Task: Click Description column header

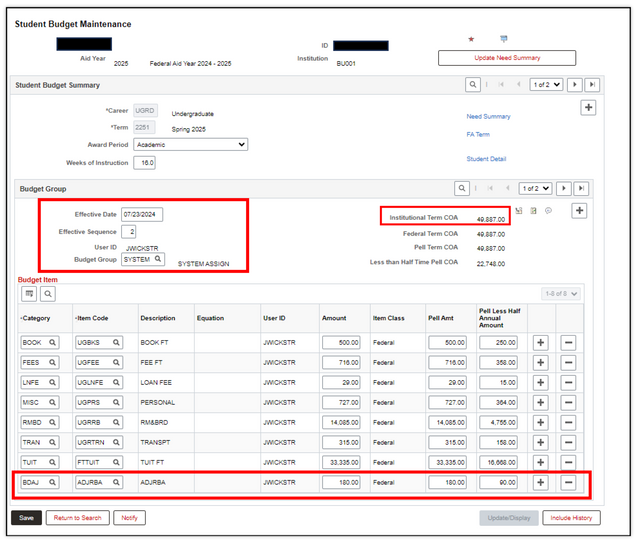Action: click(x=158, y=318)
